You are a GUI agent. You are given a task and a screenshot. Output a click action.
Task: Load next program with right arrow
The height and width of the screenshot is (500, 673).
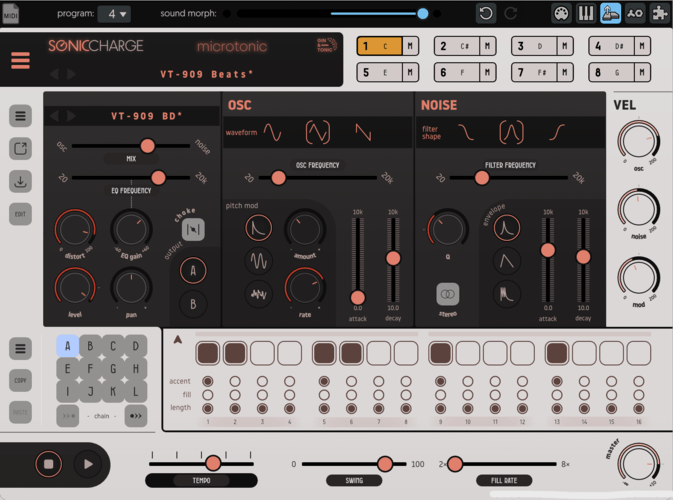tap(71, 74)
